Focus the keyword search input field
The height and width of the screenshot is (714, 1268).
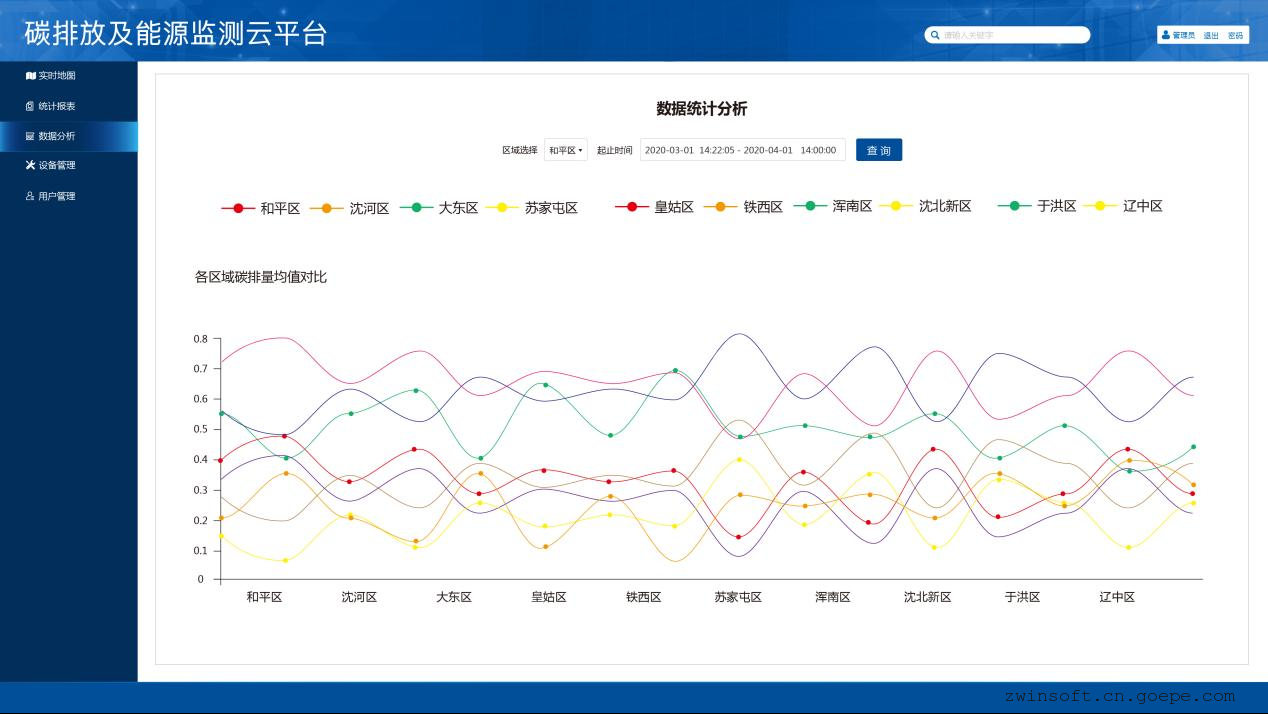[1012, 35]
